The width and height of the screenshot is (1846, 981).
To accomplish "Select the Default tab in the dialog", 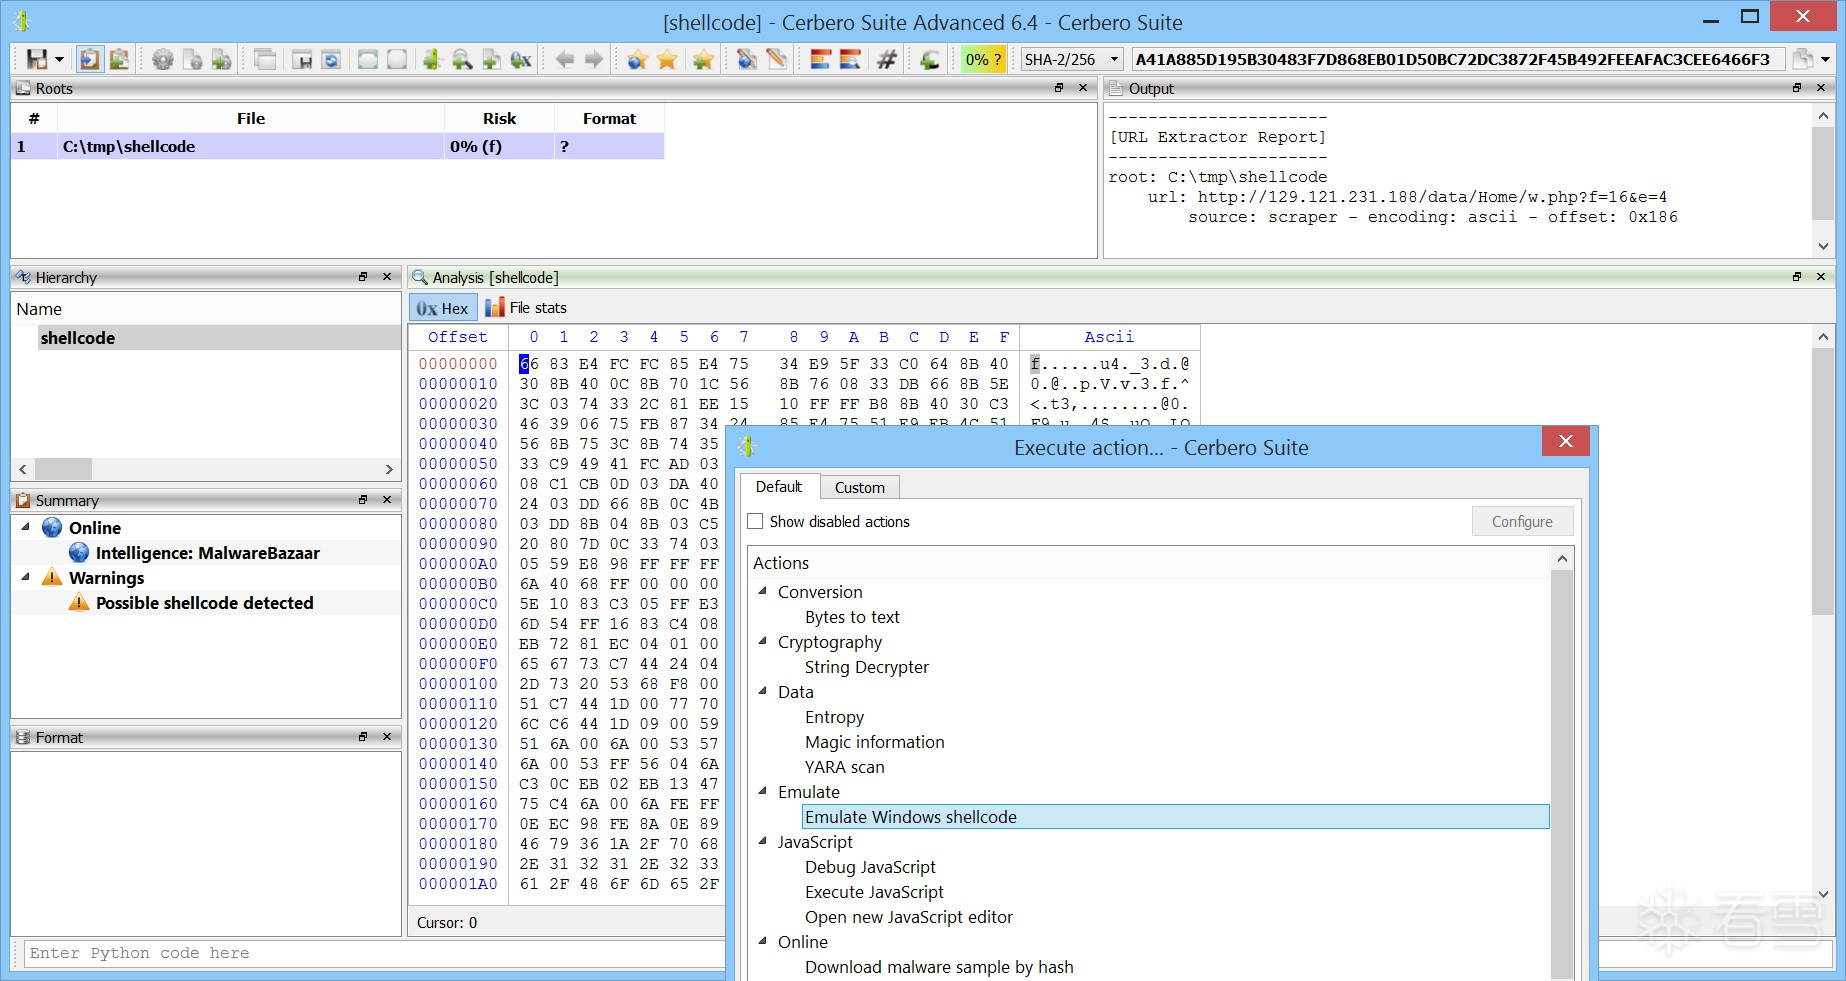I will tap(778, 487).
